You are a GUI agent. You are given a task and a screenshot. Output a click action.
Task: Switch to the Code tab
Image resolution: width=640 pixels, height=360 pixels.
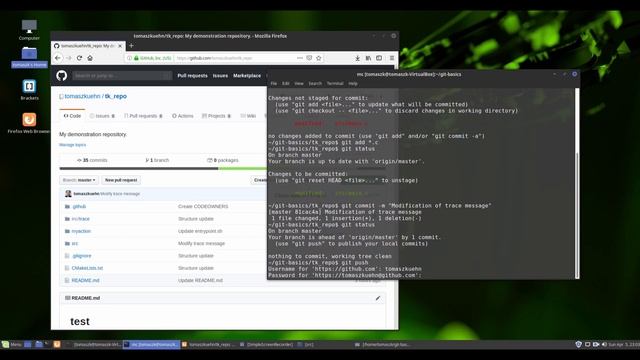pyautogui.click(x=72, y=116)
